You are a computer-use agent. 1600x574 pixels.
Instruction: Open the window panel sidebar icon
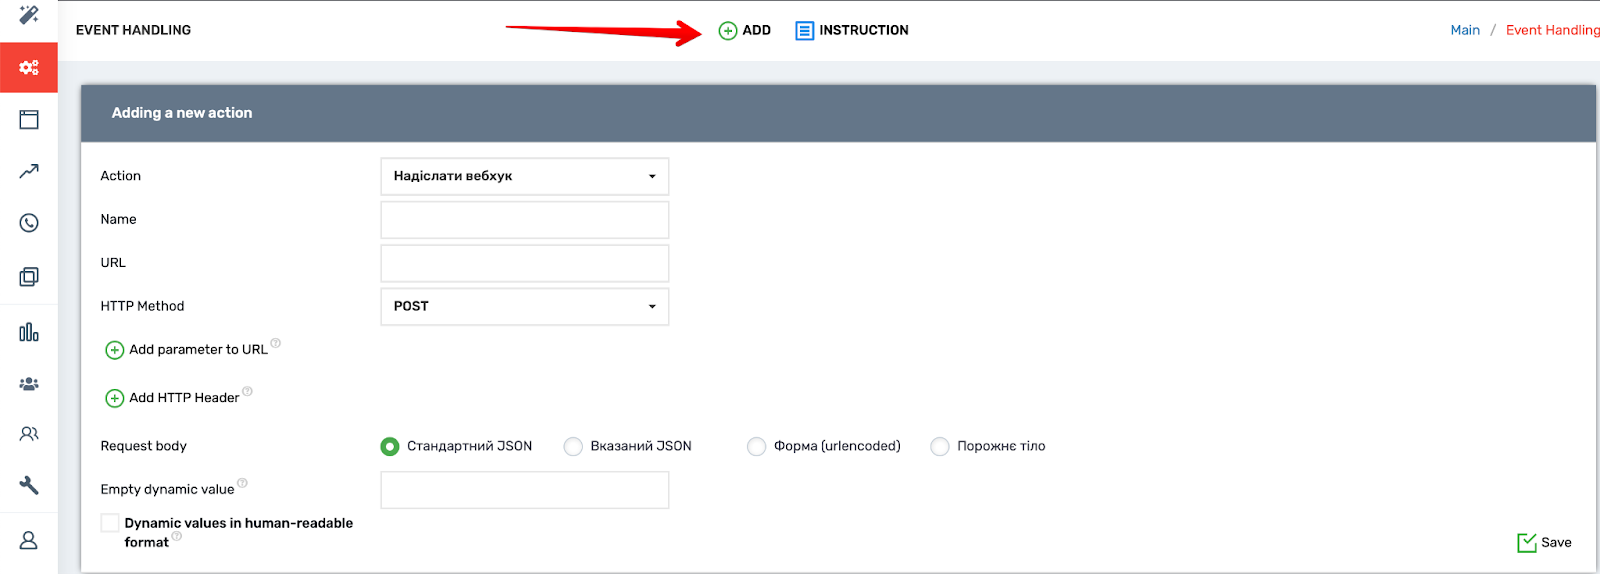[29, 120]
